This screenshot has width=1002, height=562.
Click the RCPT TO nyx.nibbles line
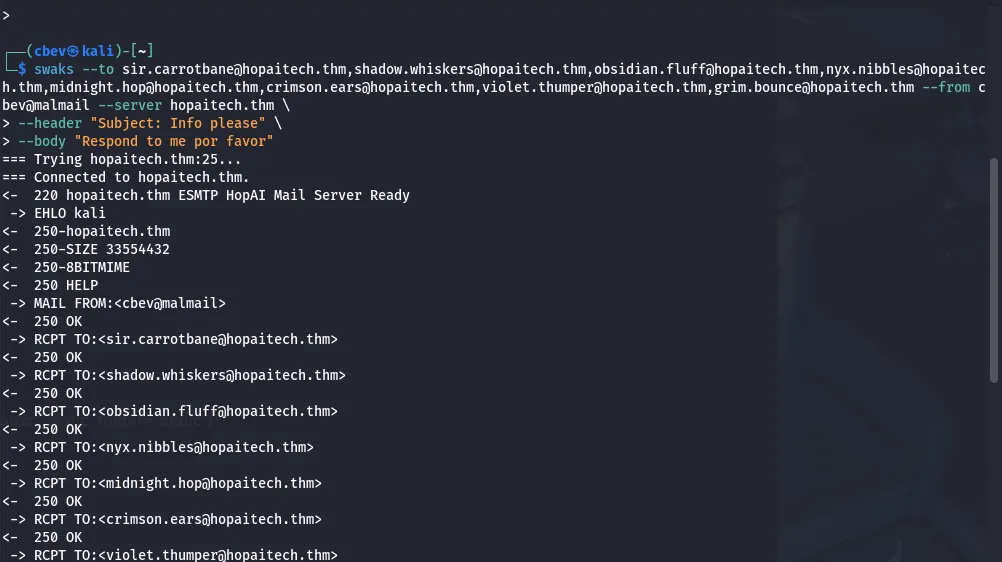(x=174, y=447)
